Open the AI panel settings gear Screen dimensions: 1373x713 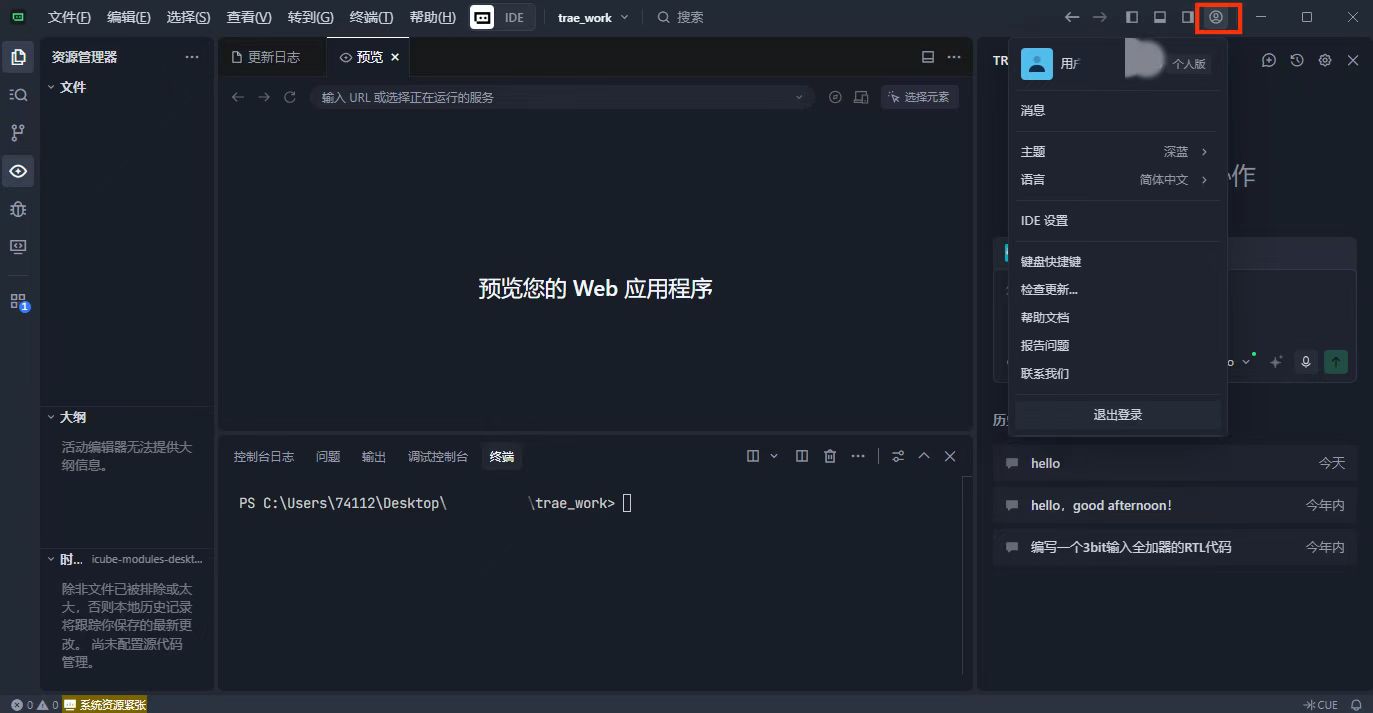[1325, 60]
